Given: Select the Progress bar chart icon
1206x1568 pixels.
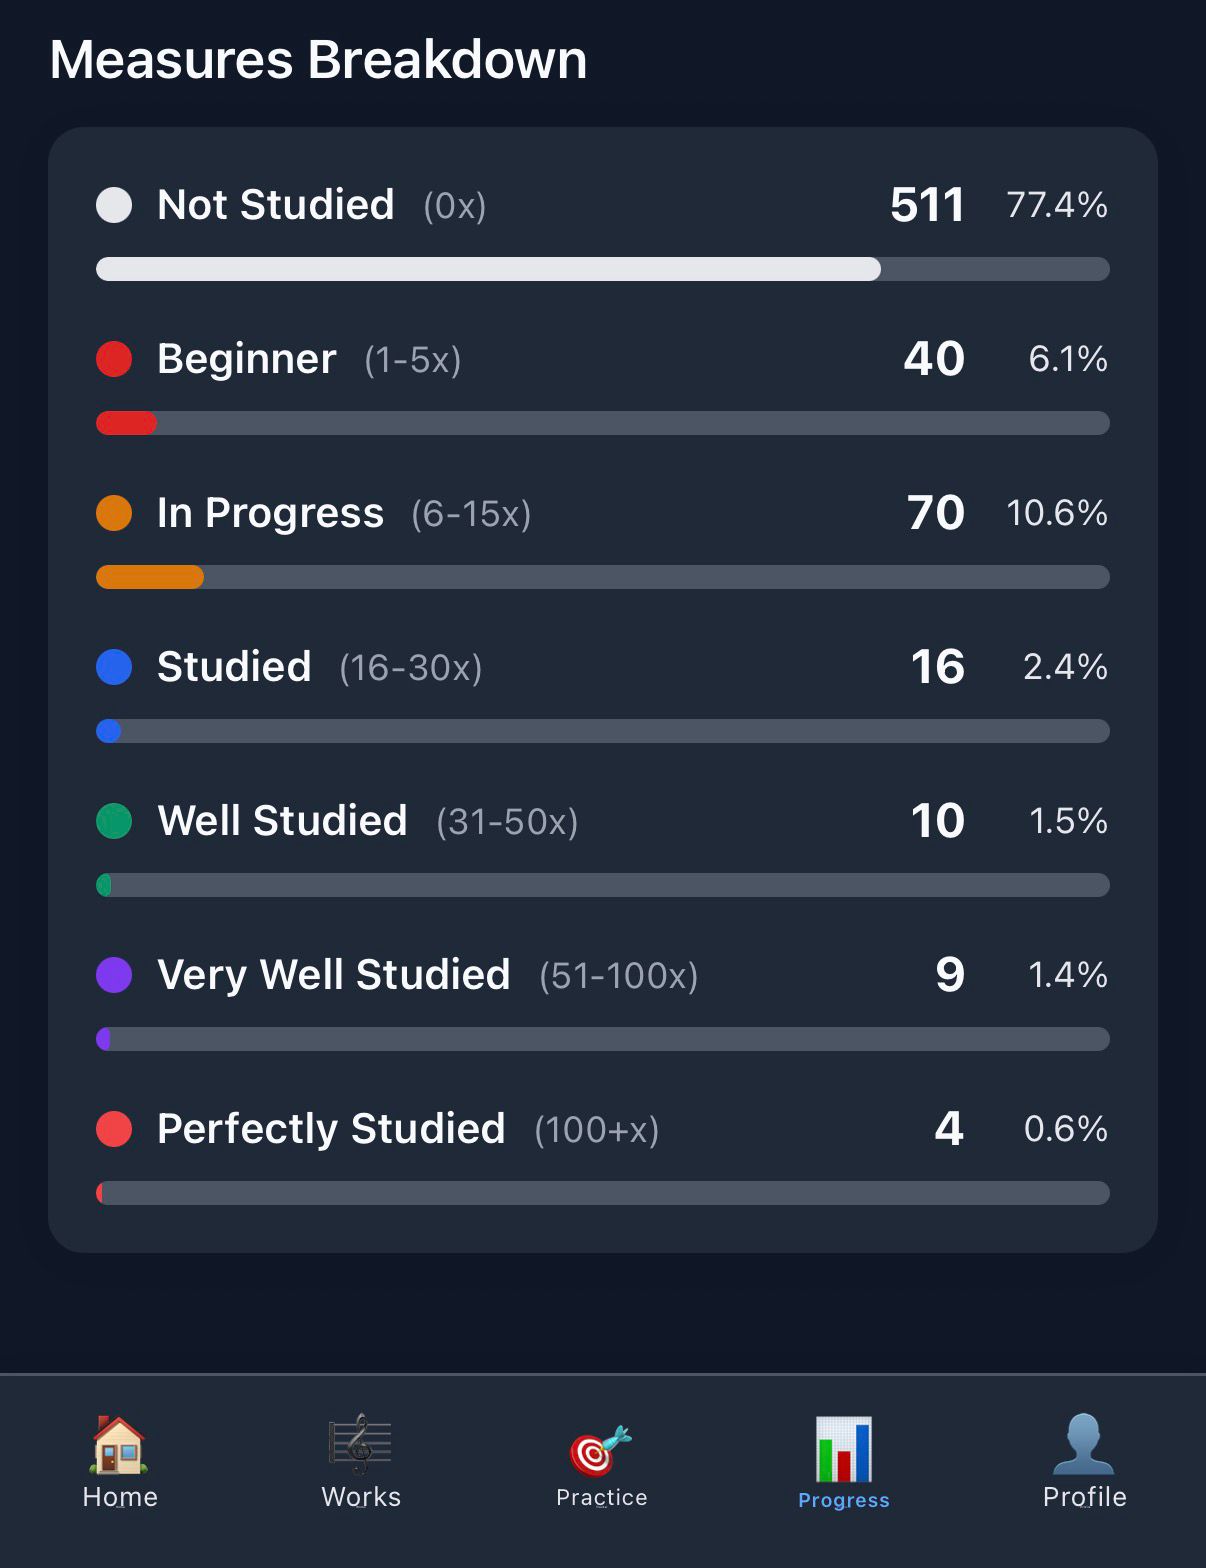Looking at the screenshot, I should [x=844, y=1449].
